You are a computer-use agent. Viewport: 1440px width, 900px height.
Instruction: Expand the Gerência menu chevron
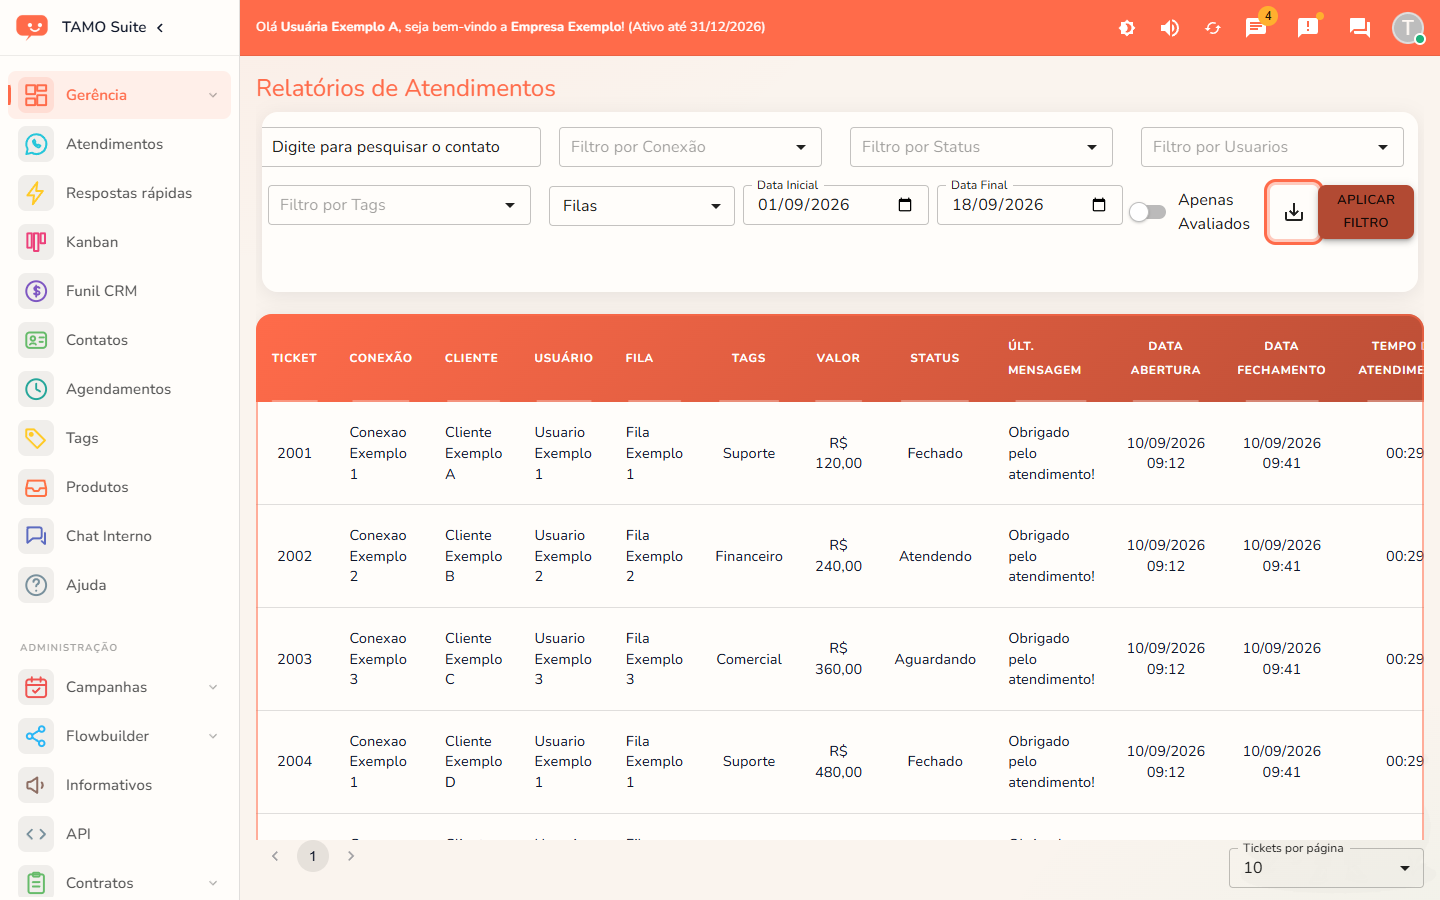pyautogui.click(x=213, y=95)
